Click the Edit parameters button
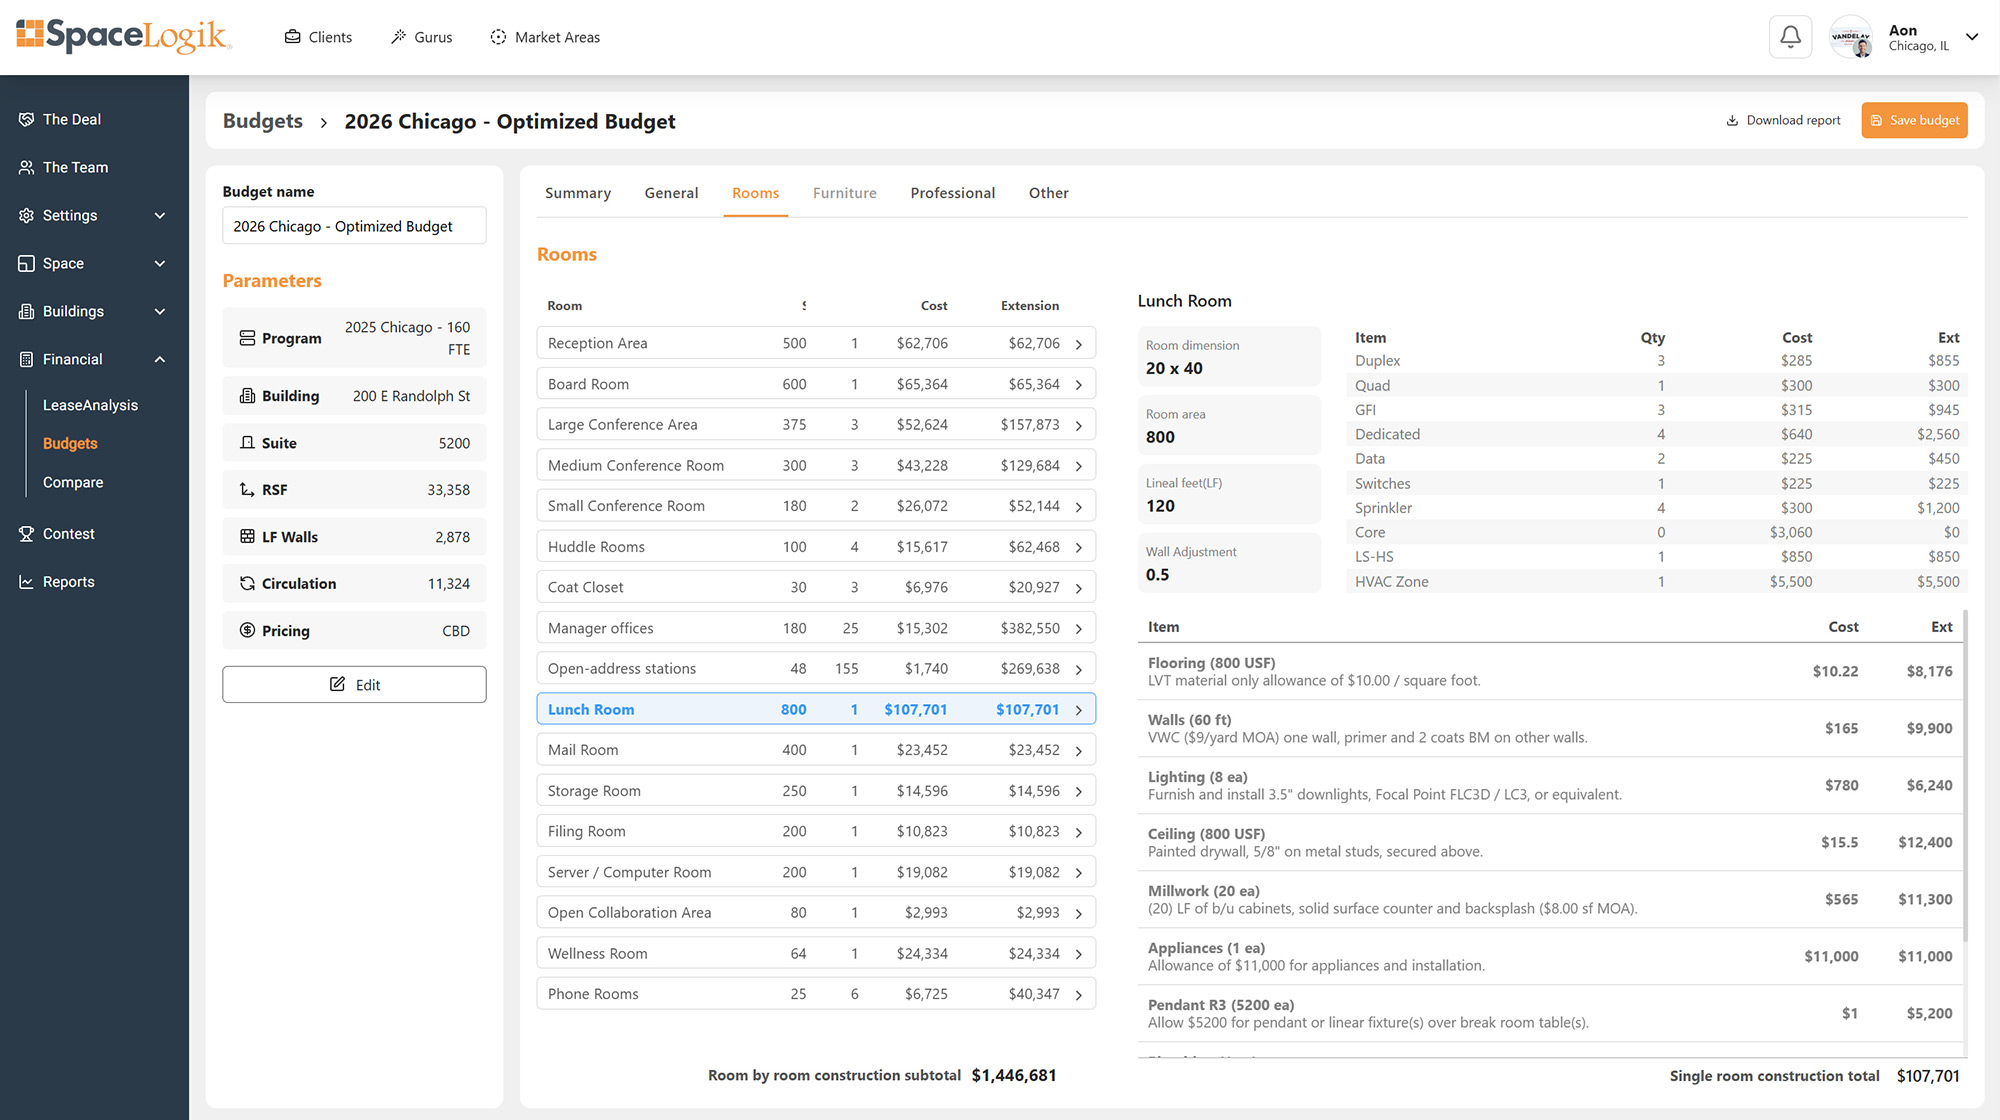 tap(354, 685)
